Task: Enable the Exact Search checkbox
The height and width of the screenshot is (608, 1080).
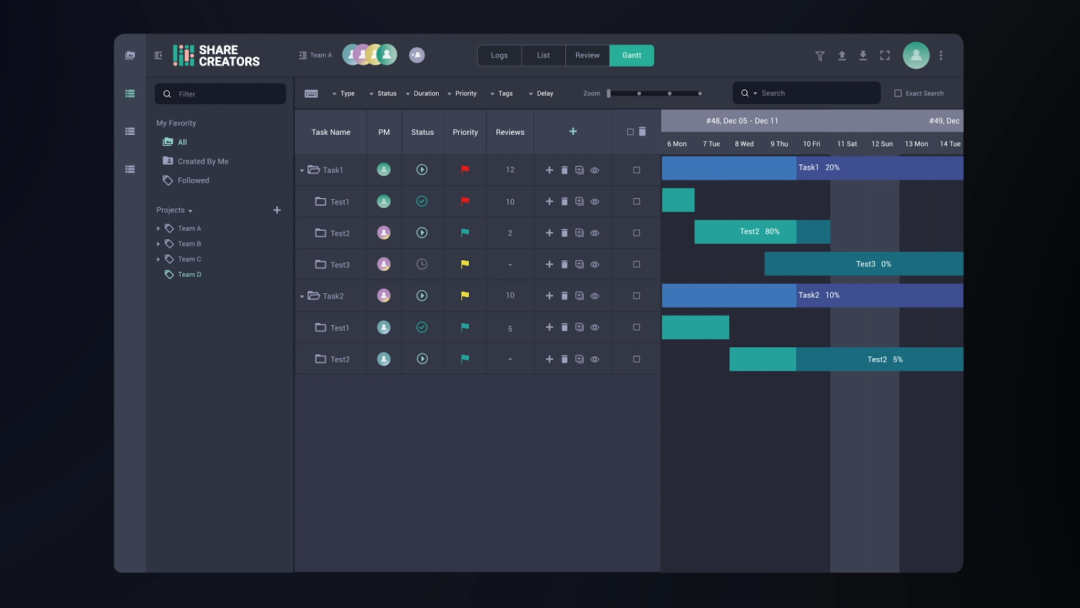Action: [x=897, y=94]
